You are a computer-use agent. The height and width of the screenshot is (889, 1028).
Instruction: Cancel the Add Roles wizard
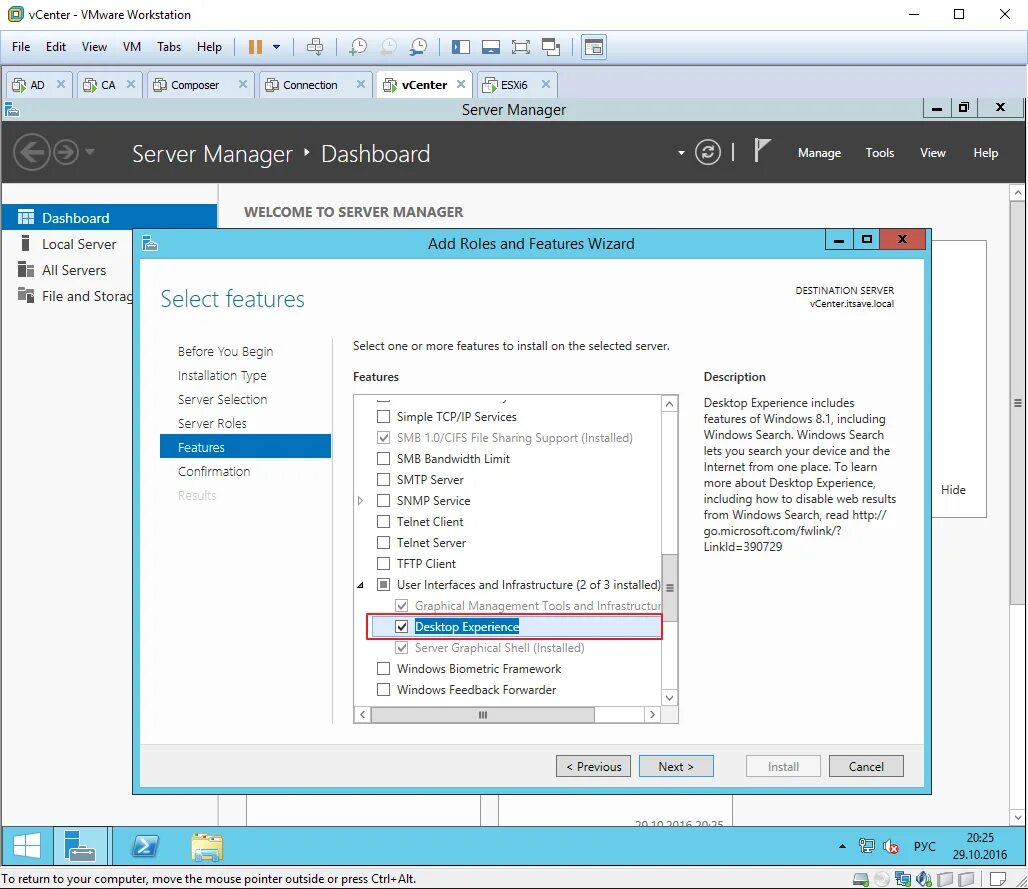pos(866,766)
